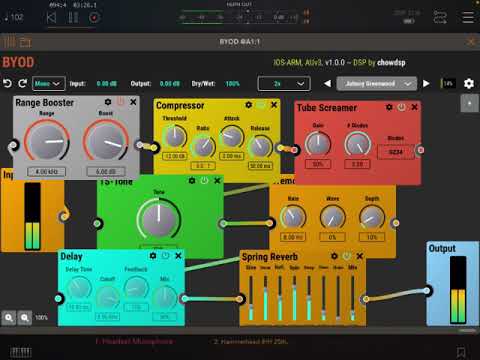Open Tube Screamer module settings gear
Image resolution: width=480 pixels, height=360 pixels.
point(389,107)
